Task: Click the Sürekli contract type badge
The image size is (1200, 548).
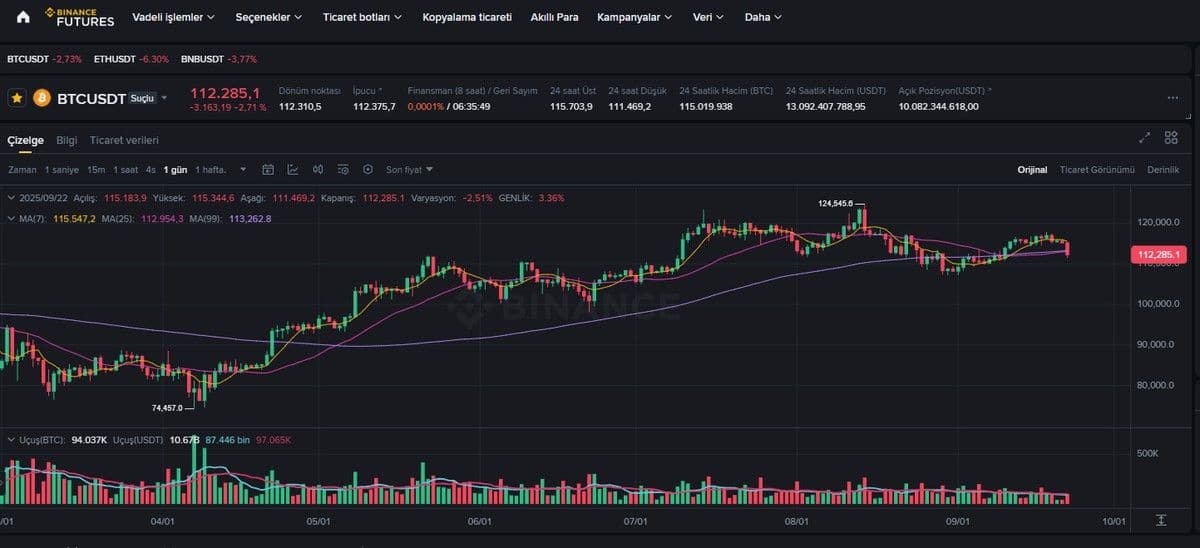Action: point(142,98)
